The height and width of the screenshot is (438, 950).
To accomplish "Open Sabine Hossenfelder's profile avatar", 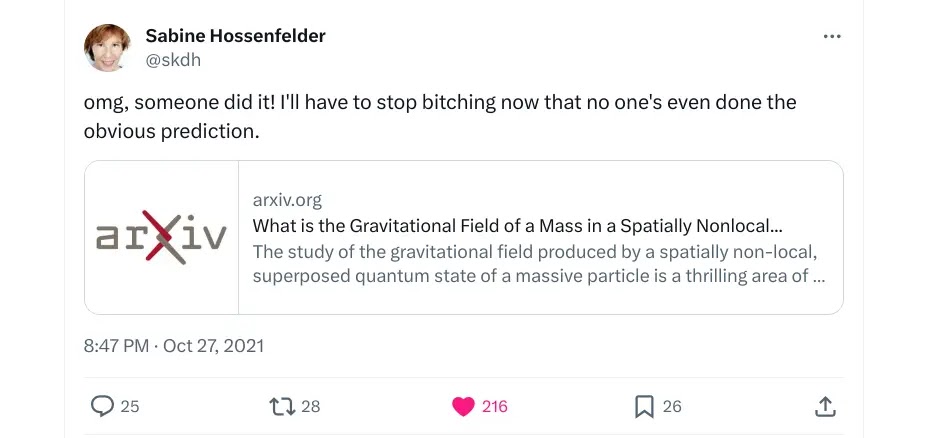I will coord(107,47).
